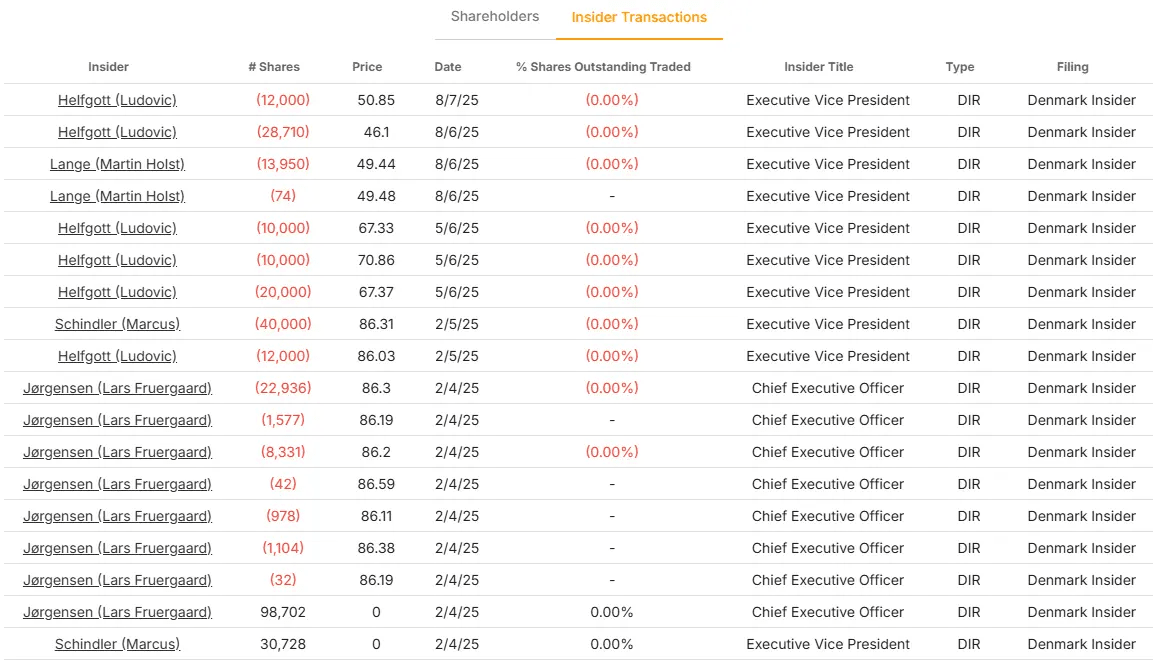Screen dimensions: 1153x660
Task: Sort by the Insider column header
Action: (108, 67)
